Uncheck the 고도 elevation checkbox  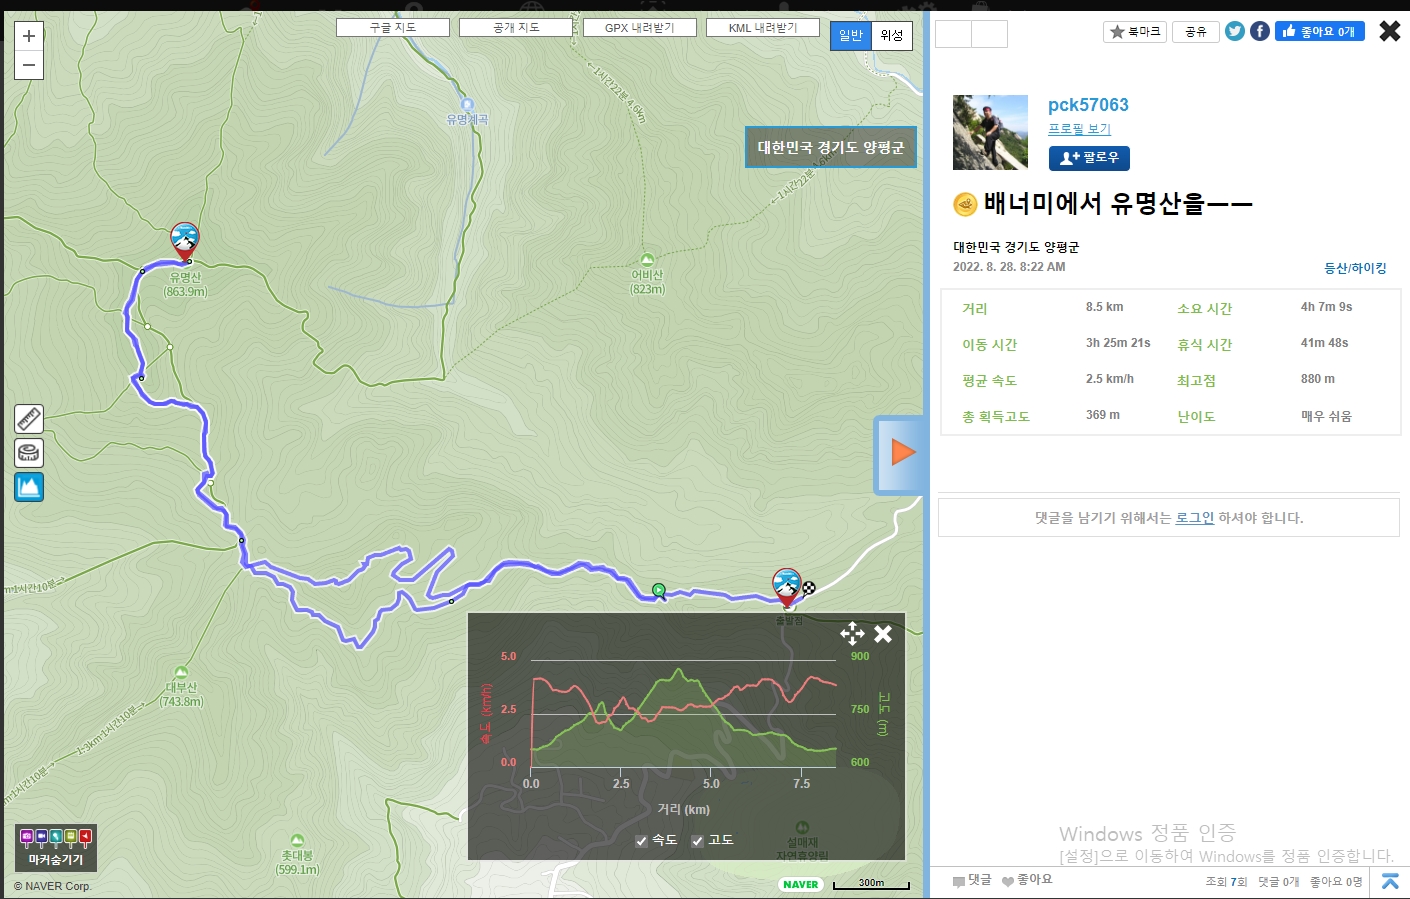click(697, 841)
